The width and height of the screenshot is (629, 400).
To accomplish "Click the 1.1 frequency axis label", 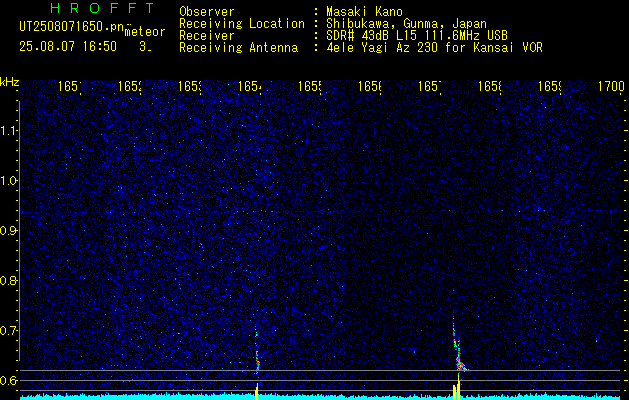I will [x=8, y=130].
